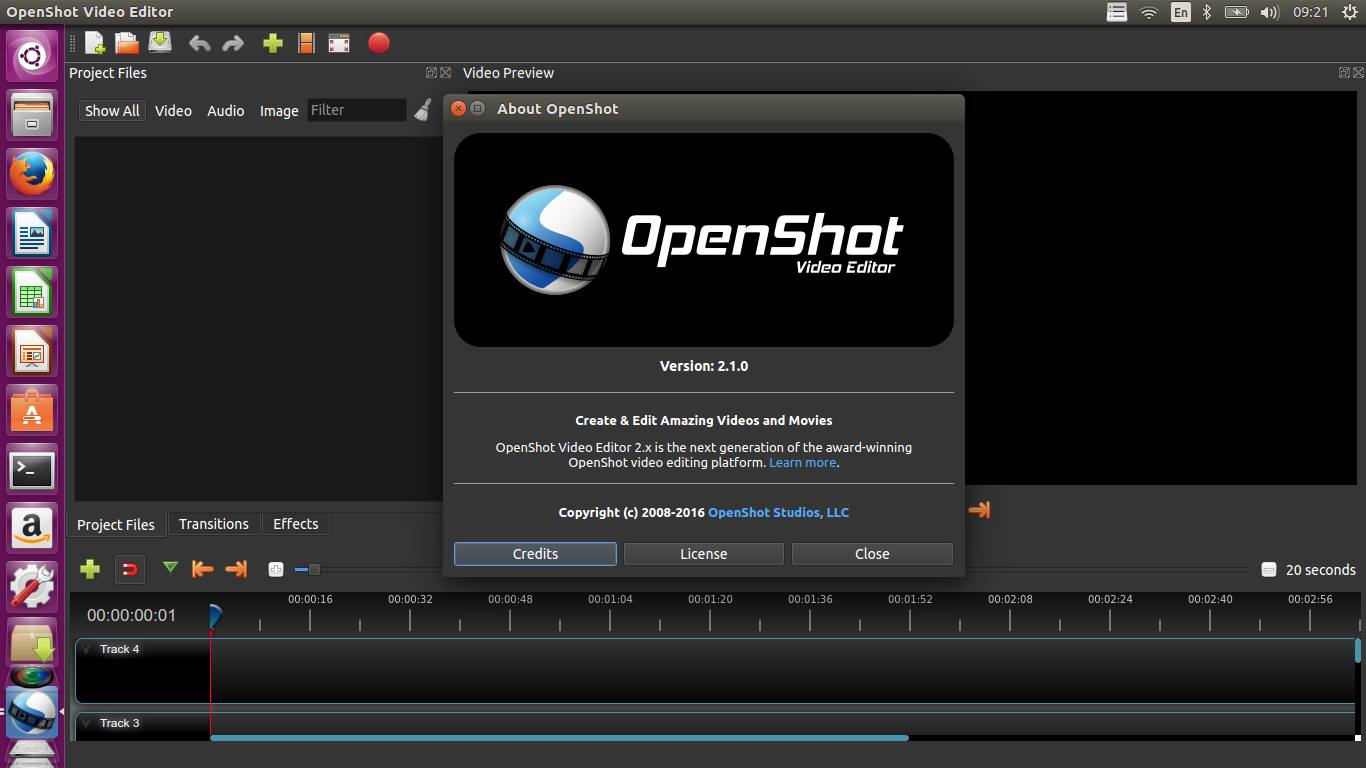Open LibreOffice Impress from the dock
Image resolution: width=1366 pixels, height=768 pixels.
click(32, 351)
